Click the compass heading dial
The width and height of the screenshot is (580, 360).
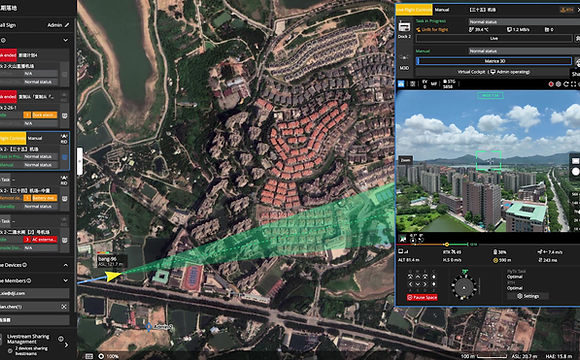463,287
